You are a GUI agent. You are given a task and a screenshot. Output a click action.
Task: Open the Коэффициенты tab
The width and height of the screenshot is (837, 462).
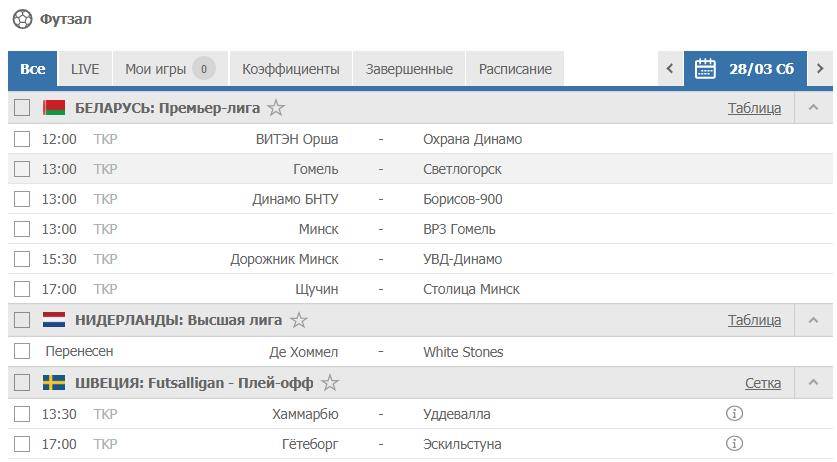291,69
